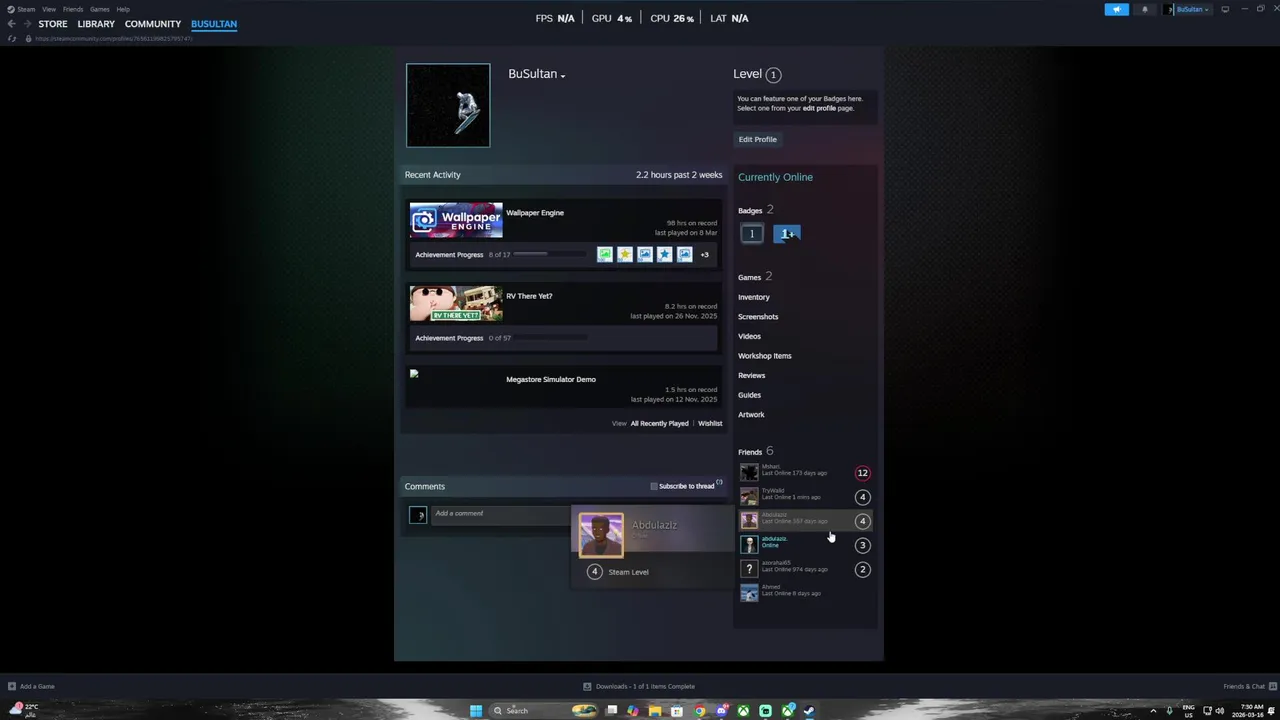
Task: Open the Artwork link
Action: (751, 414)
